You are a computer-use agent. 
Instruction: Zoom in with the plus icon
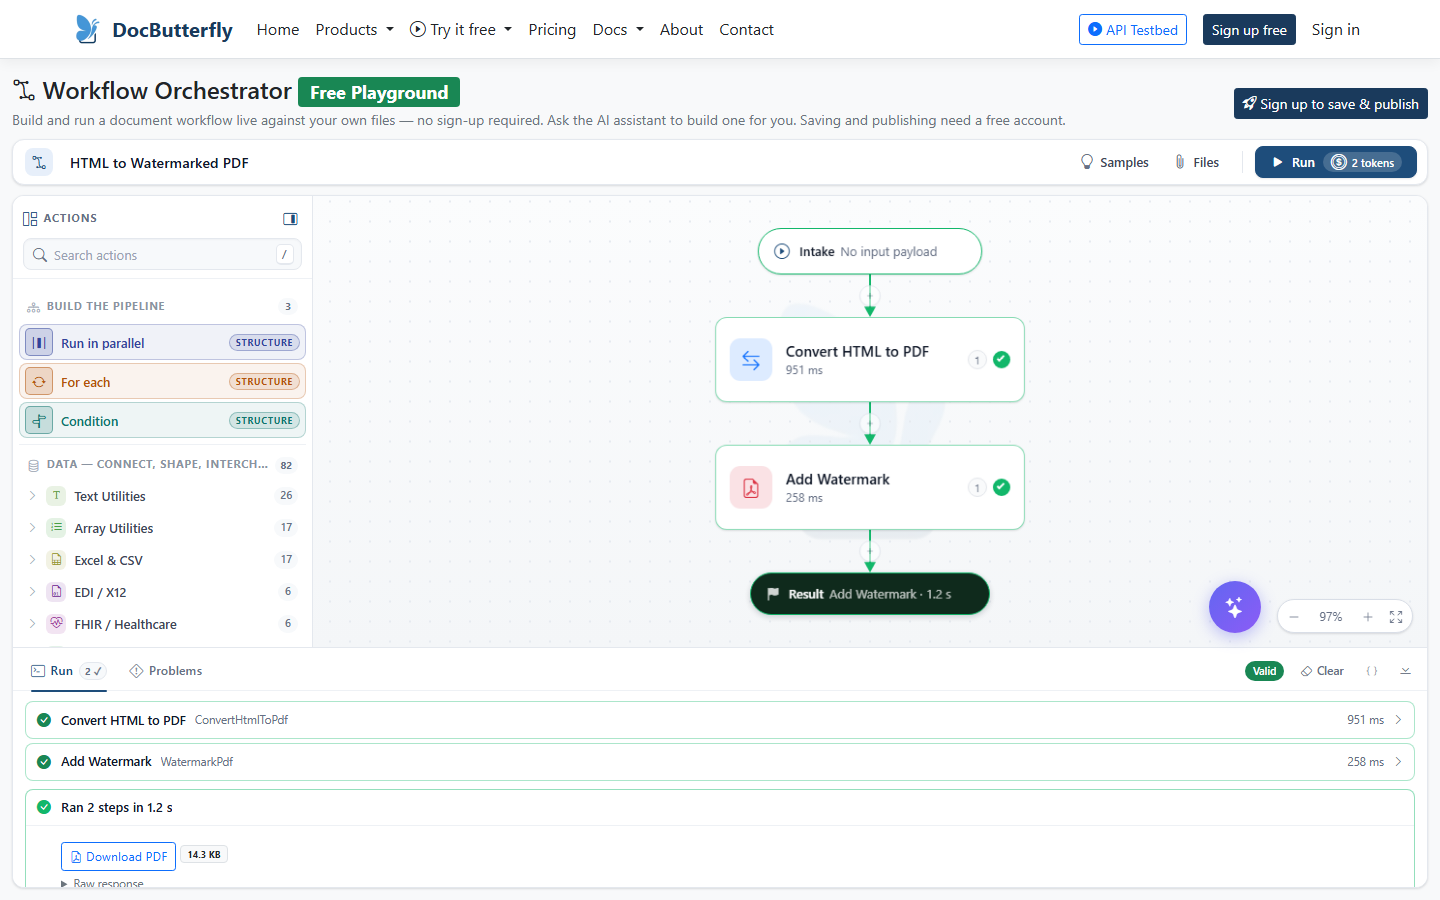point(1367,617)
